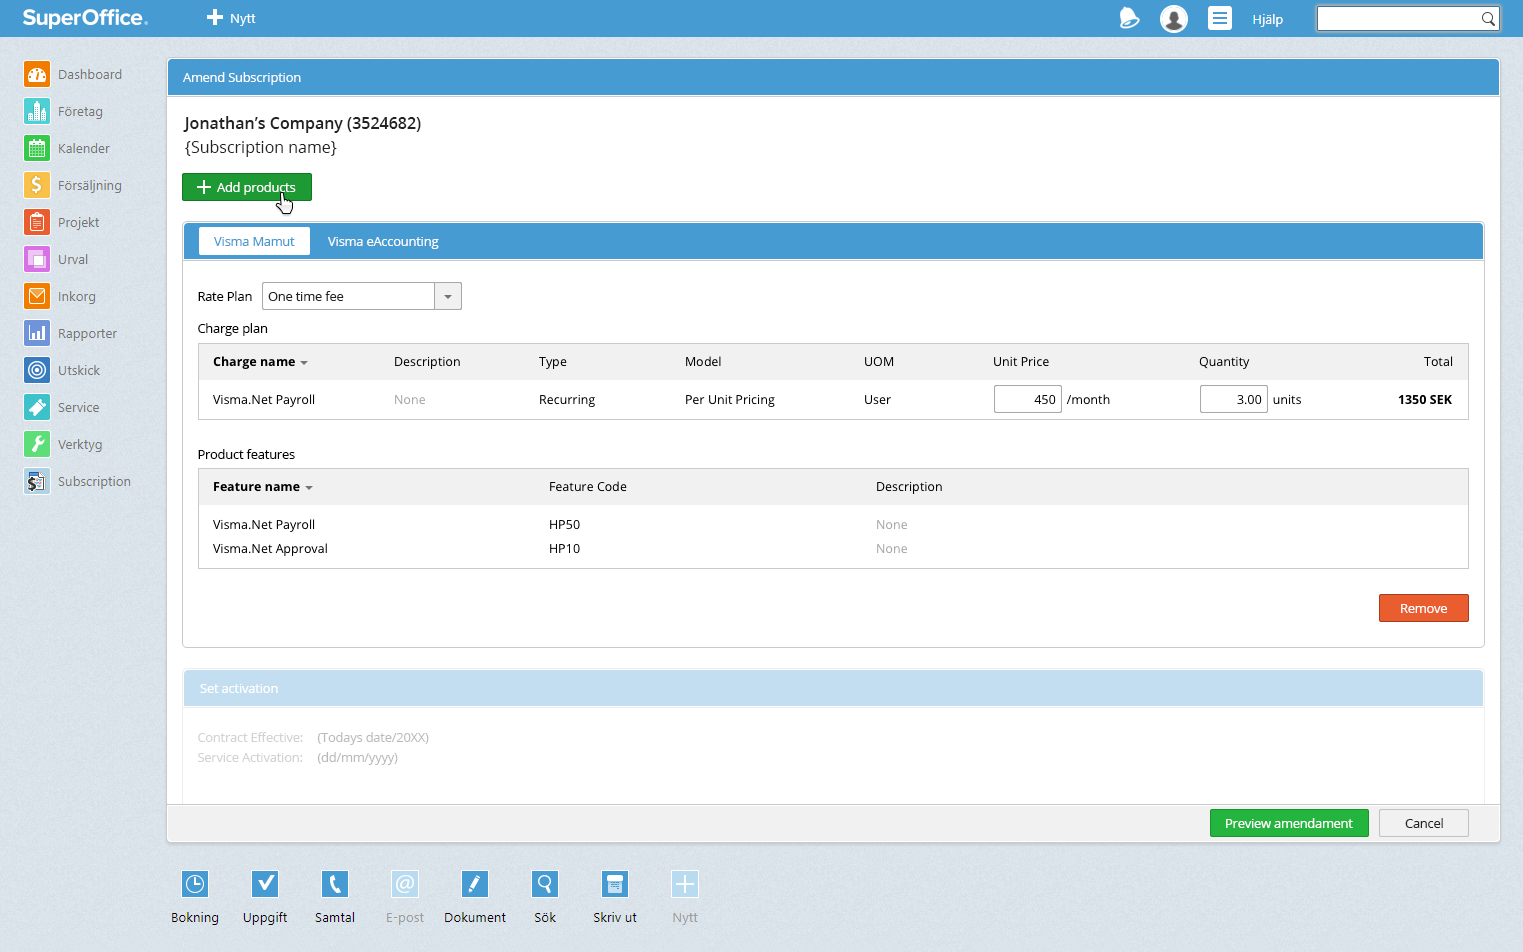Click the HP10 feature code
The height and width of the screenshot is (952, 1523).
coord(564,548)
